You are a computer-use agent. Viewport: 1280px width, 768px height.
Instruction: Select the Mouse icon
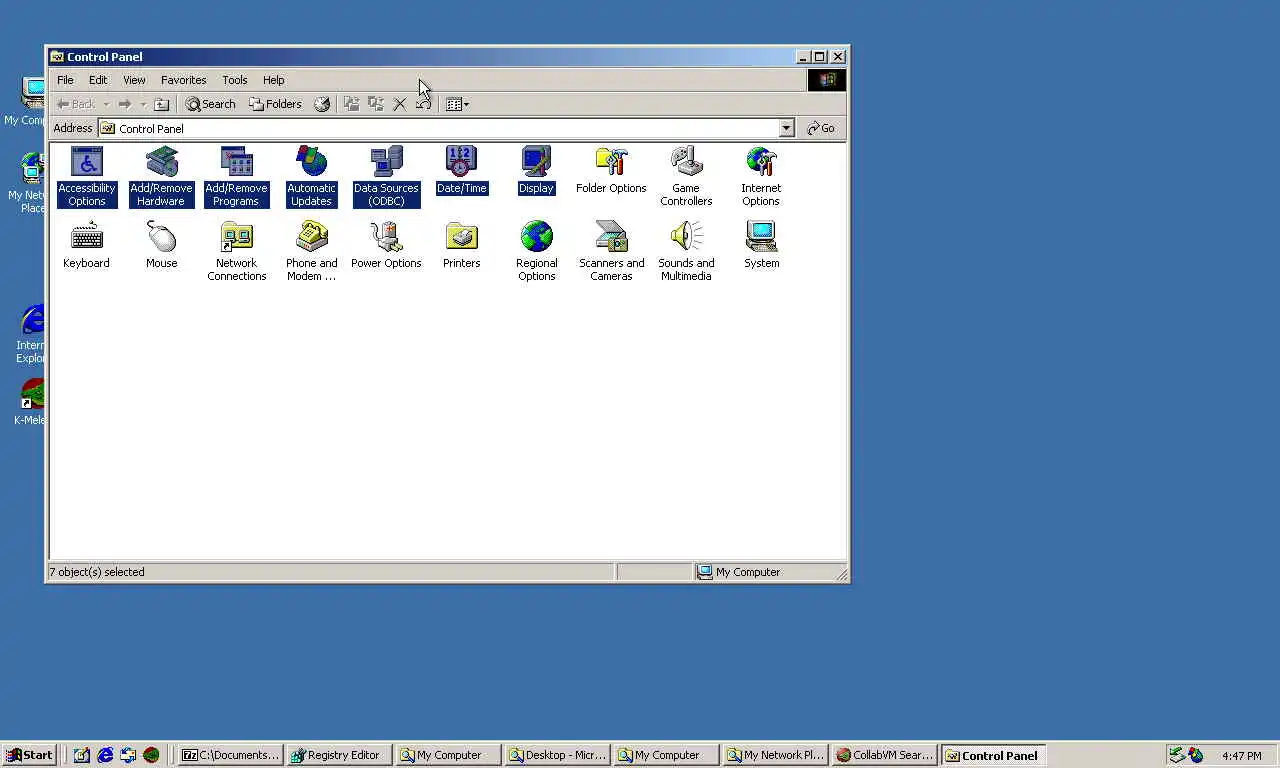pyautogui.click(x=161, y=246)
